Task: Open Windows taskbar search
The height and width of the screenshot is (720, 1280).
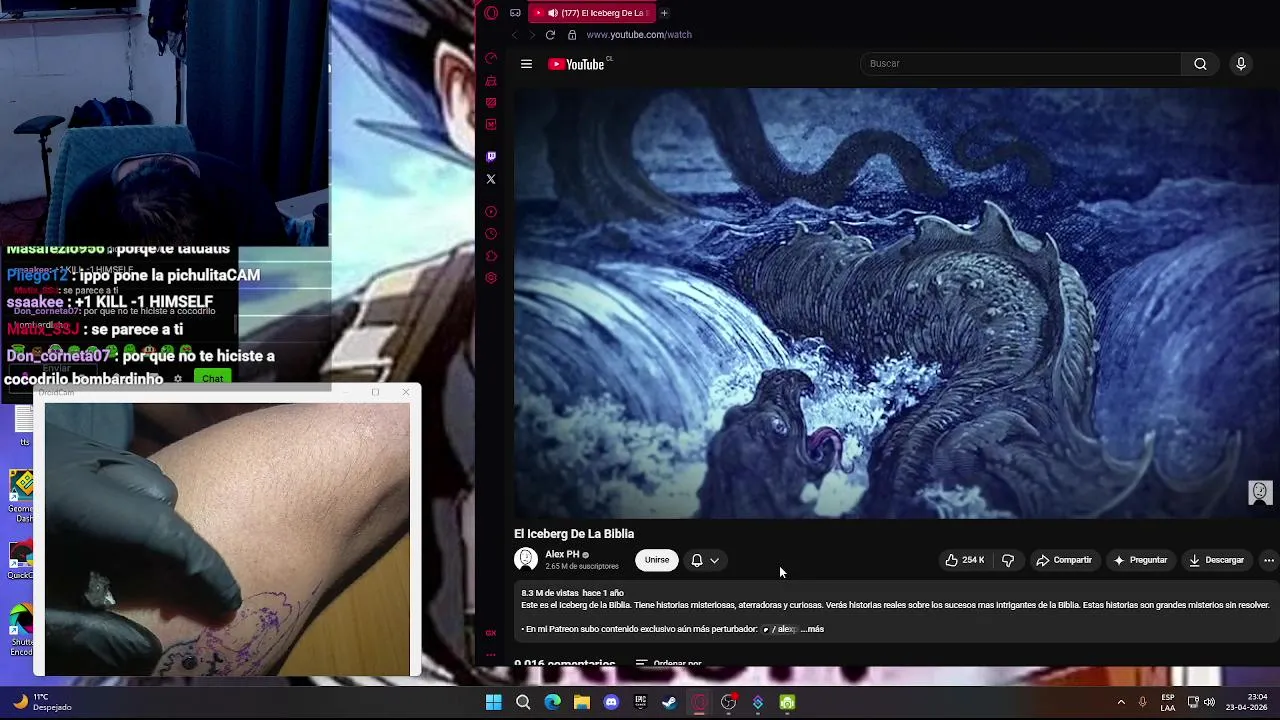Action: pos(523,703)
